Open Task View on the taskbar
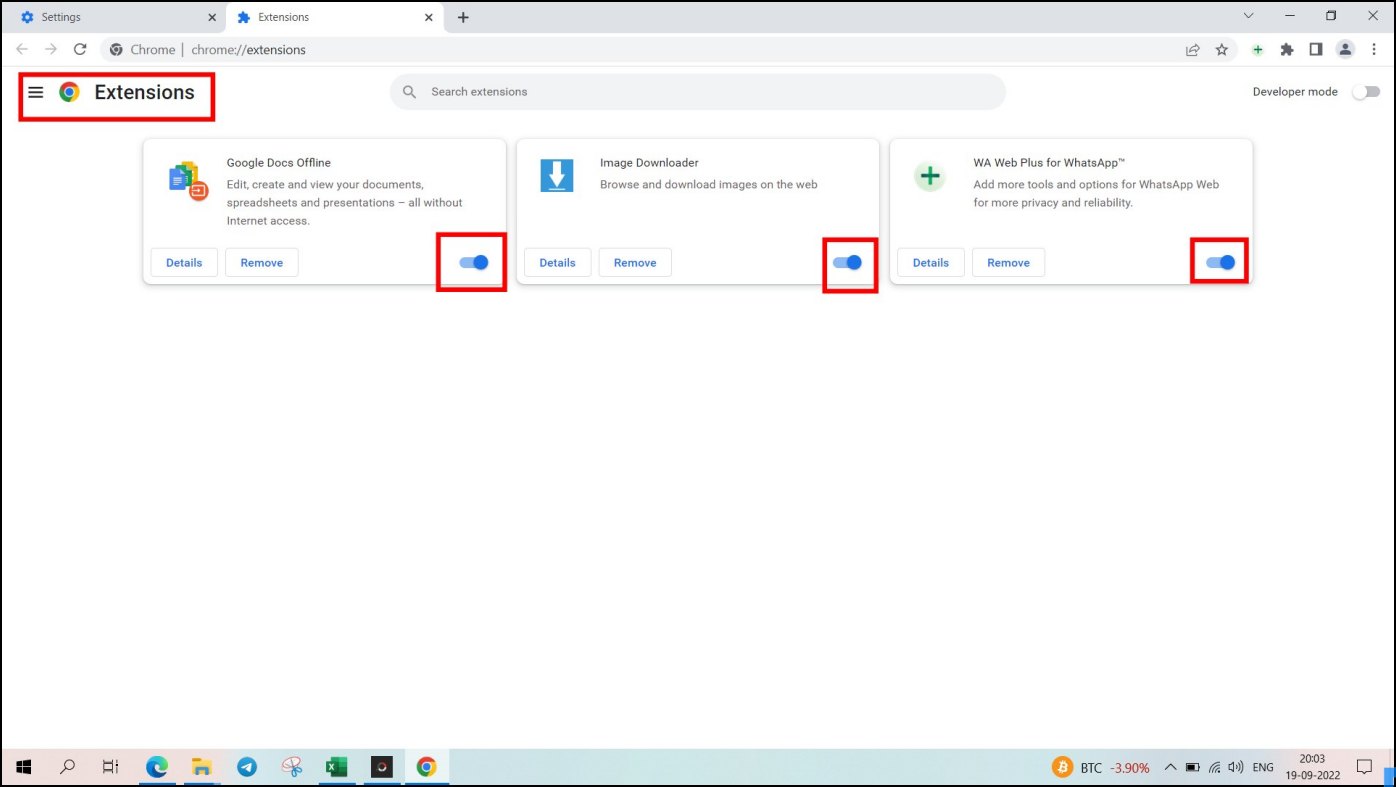The width and height of the screenshot is (1396, 787). coord(111,767)
